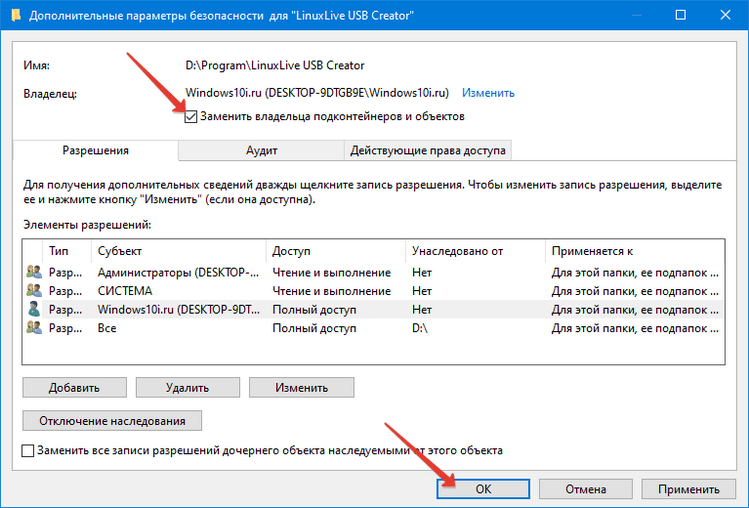This screenshot has width=749, height=508.
Task: Close the security settings window
Action: (725, 15)
